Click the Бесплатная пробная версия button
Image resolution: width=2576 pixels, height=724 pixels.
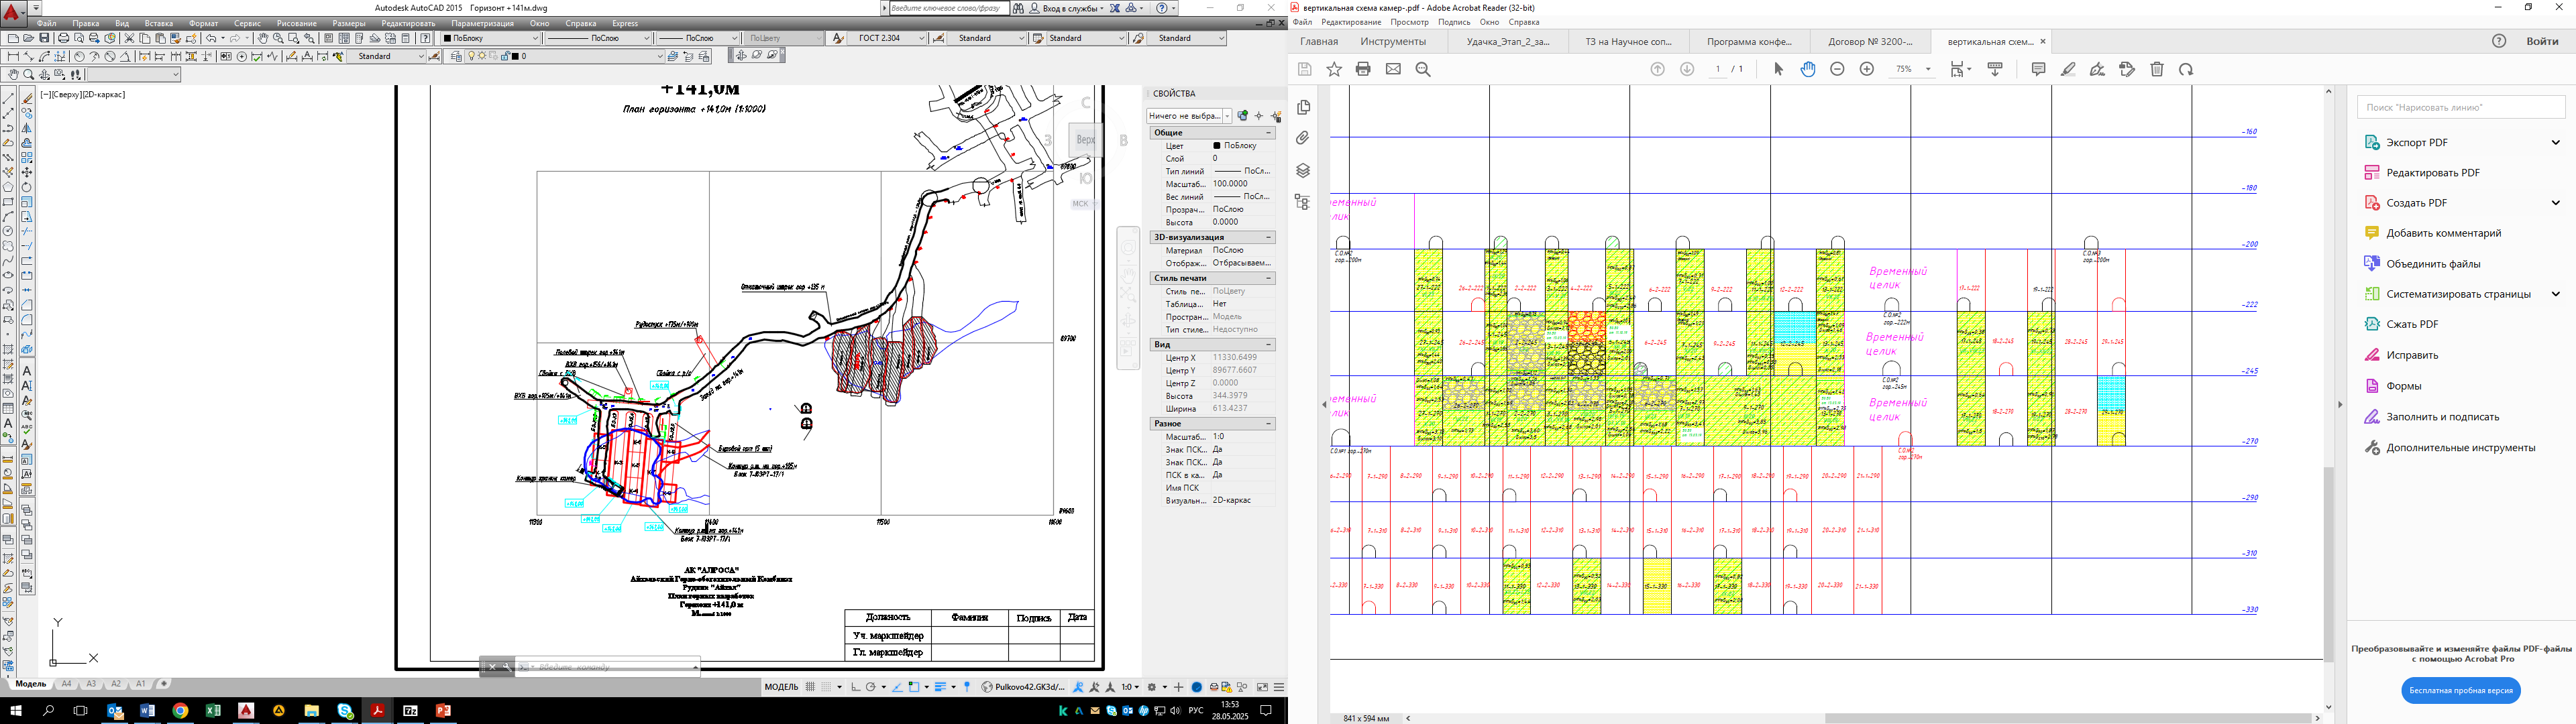coord(2460,690)
